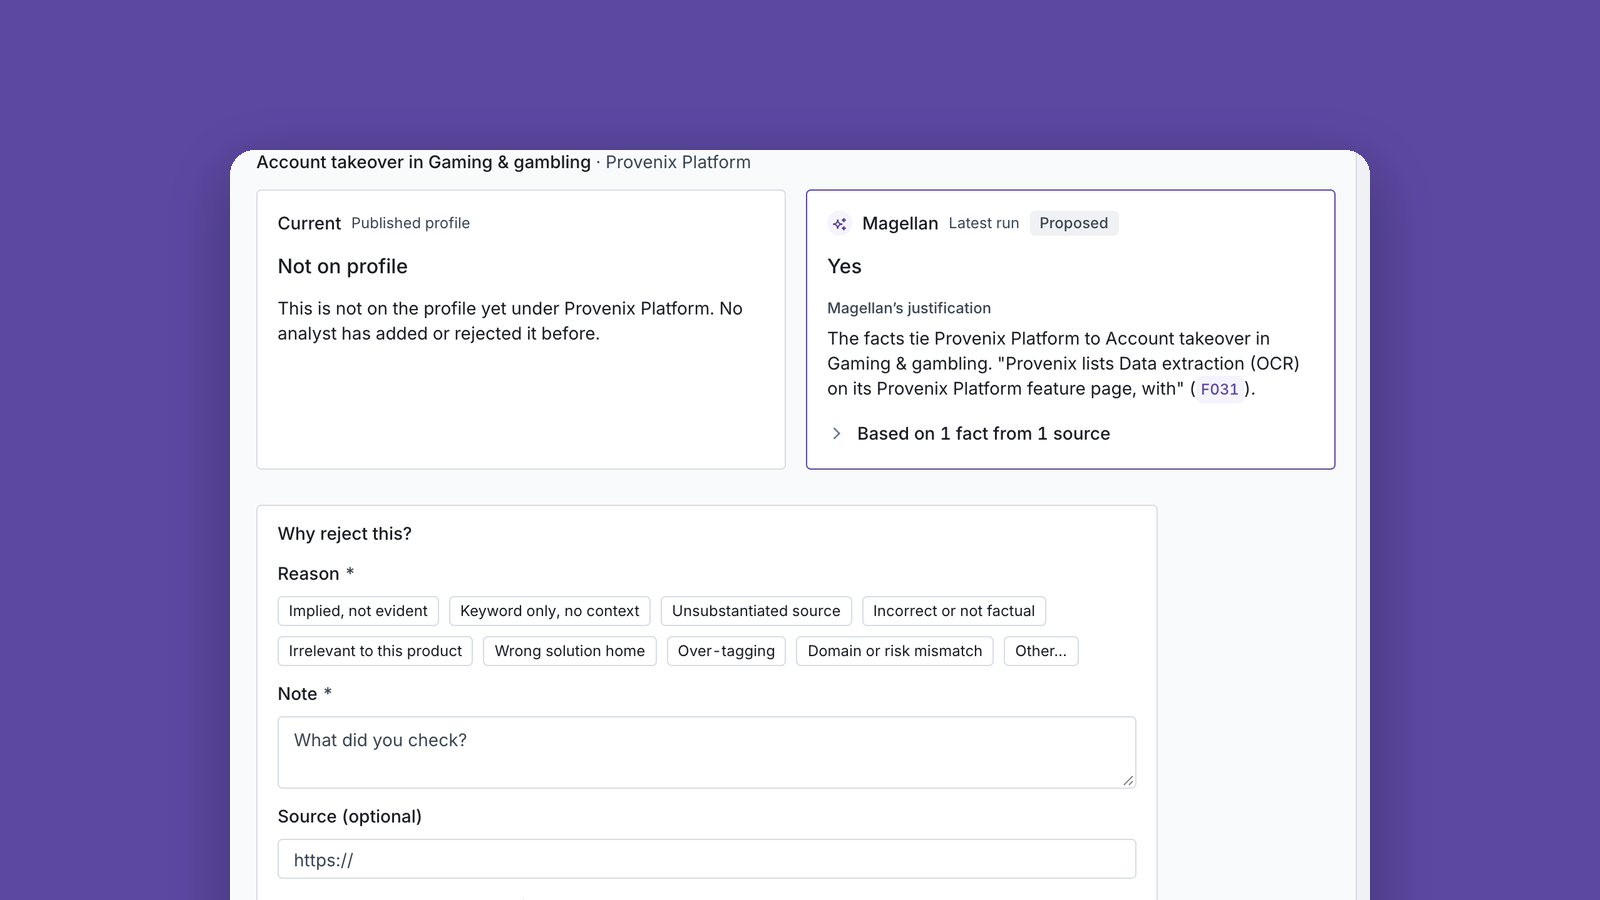Click the 'Proposed' status badge
Screen dimensions: 1600x900
pos(1074,223)
